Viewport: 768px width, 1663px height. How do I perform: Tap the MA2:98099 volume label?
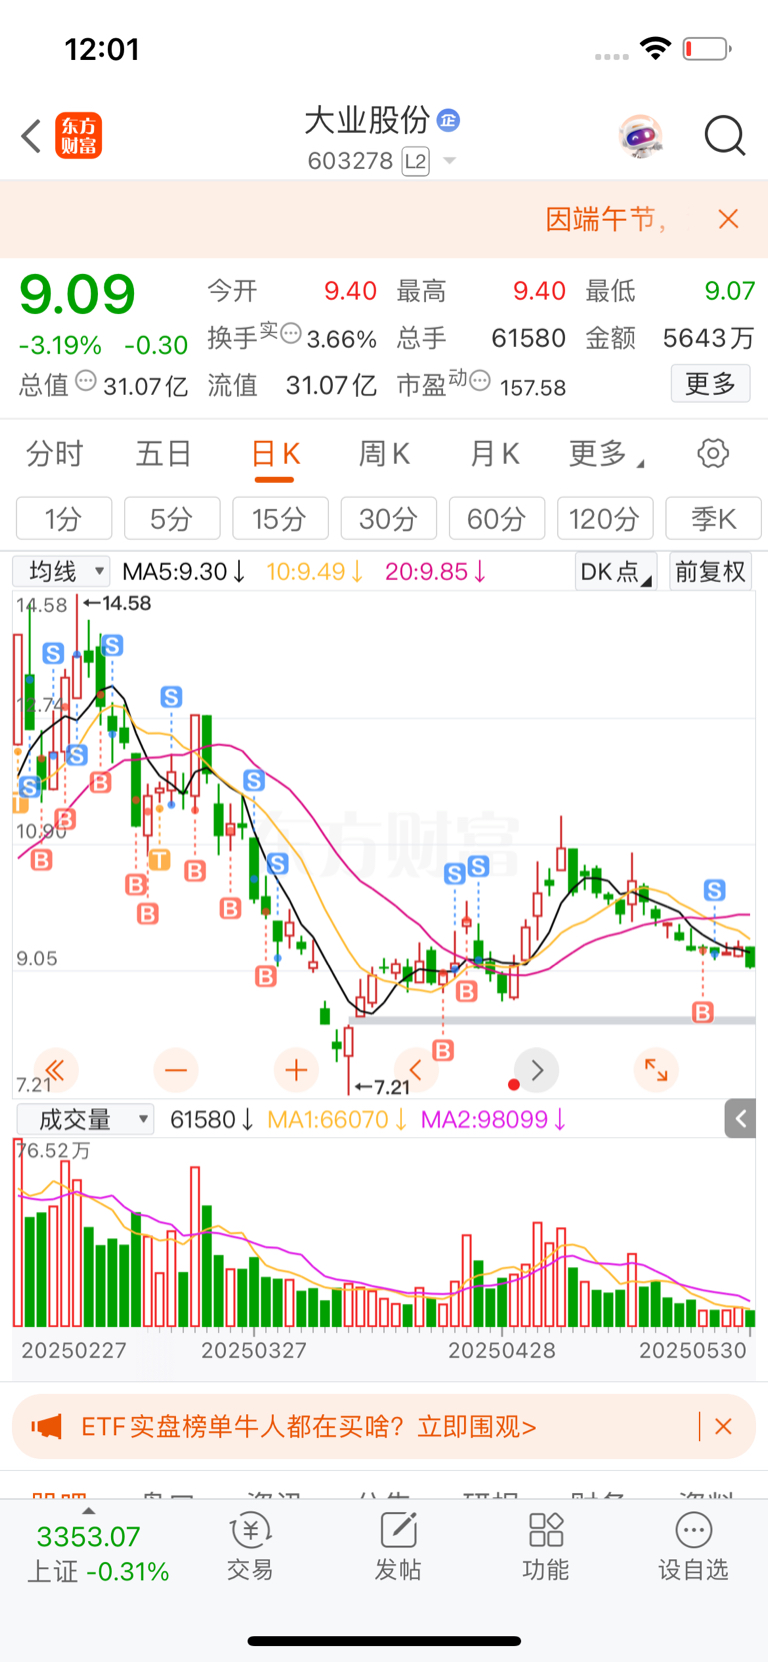pyautogui.click(x=493, y=1119)
